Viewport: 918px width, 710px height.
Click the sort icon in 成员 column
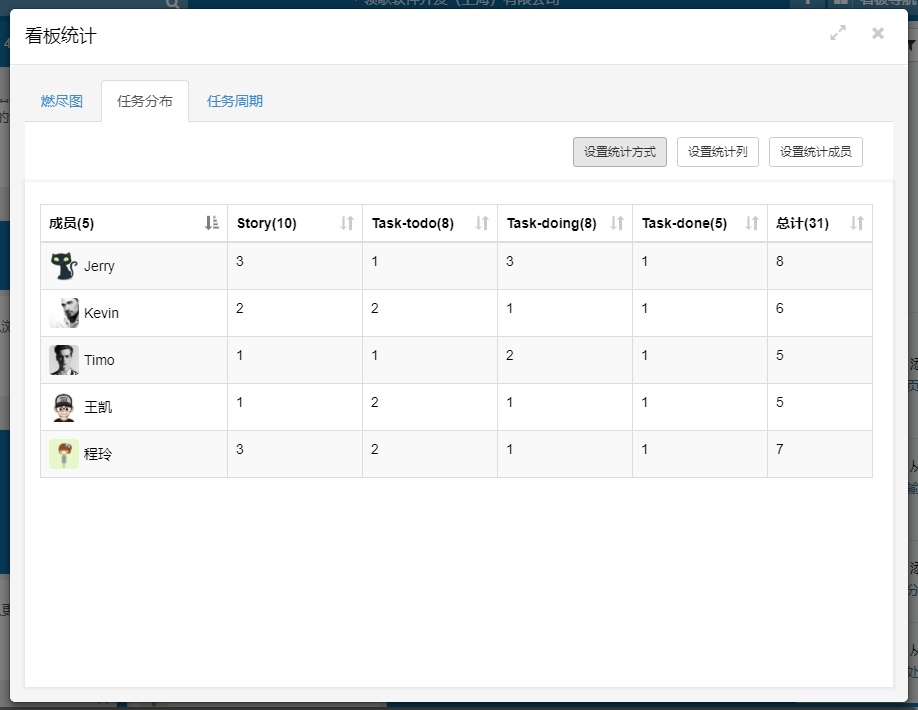click(x=211, y=223)
